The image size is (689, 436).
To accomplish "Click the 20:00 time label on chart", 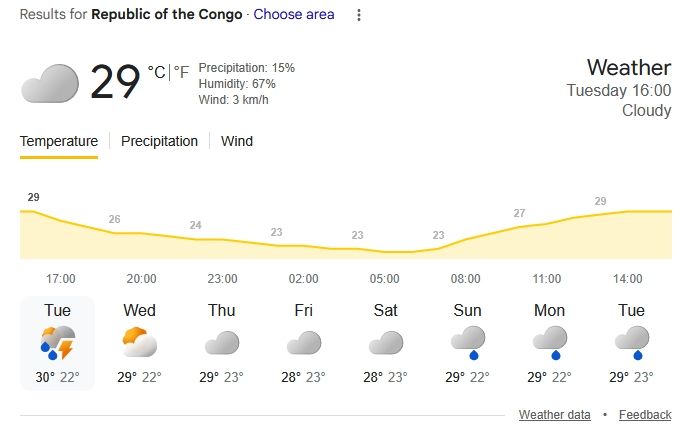I will pos(141,278).
